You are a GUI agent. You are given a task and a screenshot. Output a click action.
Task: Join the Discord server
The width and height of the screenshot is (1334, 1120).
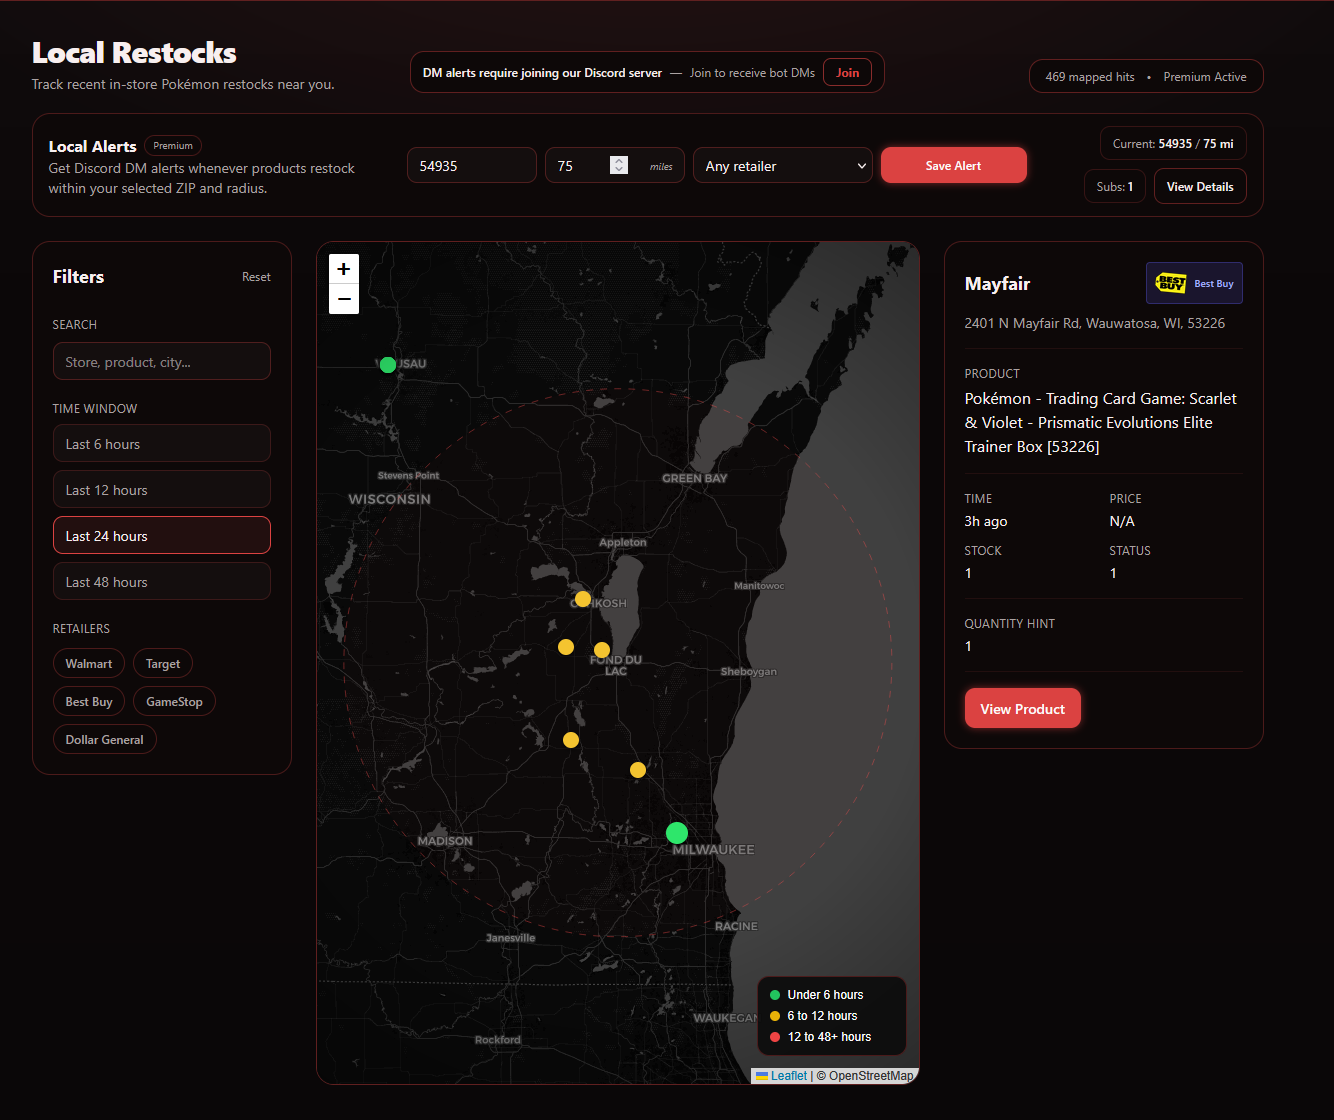[847, 73]
